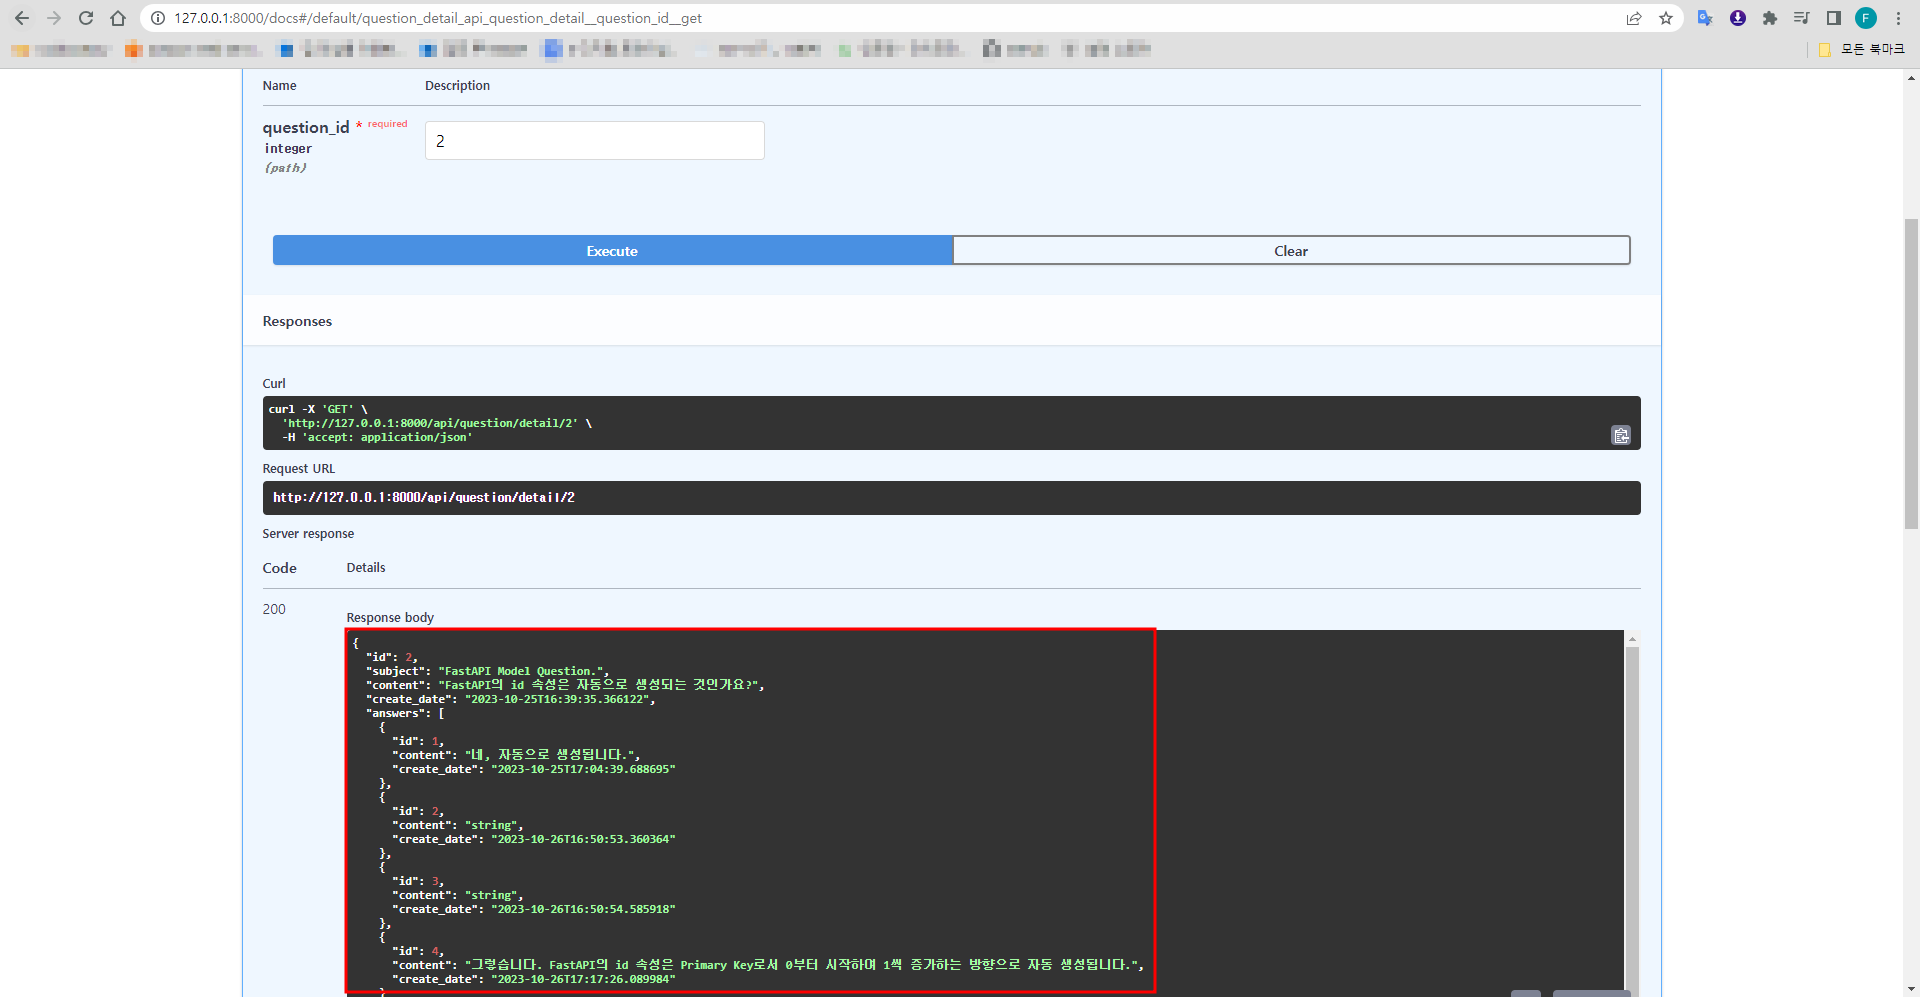Image resolution: width=1920 pixels, height=997 pixels.
Task: Bookmark this page with the star icon
Action: tap(1666, 18)
